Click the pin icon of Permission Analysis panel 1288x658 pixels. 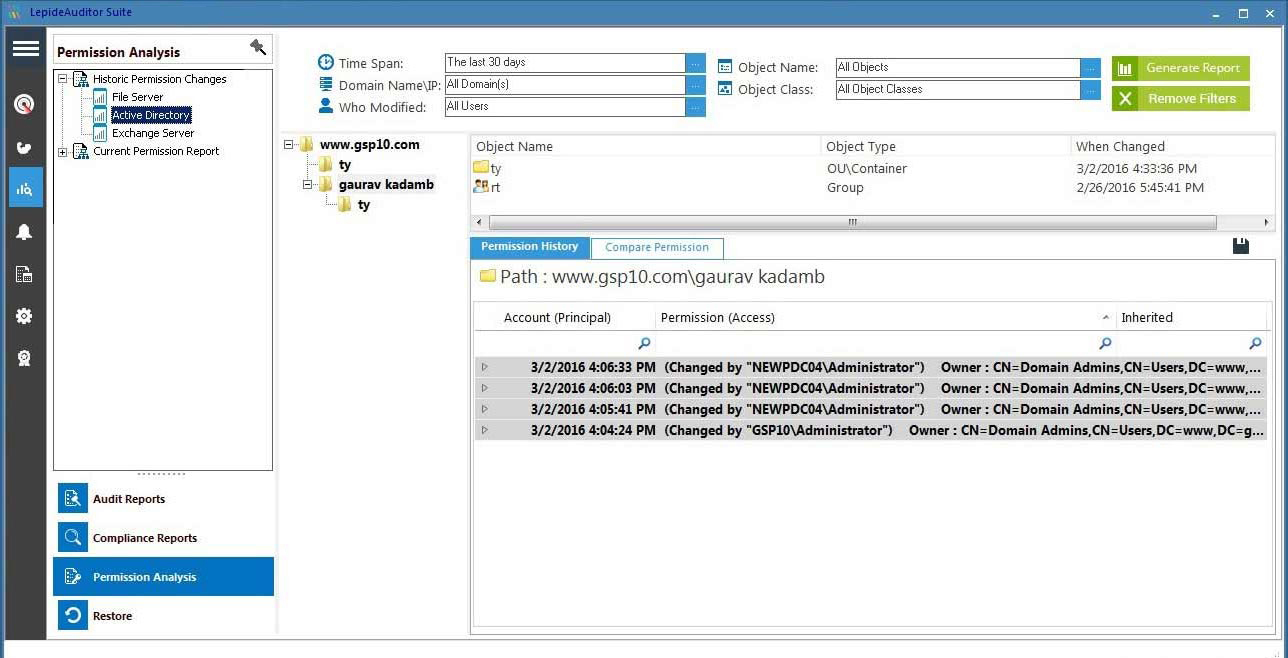coord(258,48)
